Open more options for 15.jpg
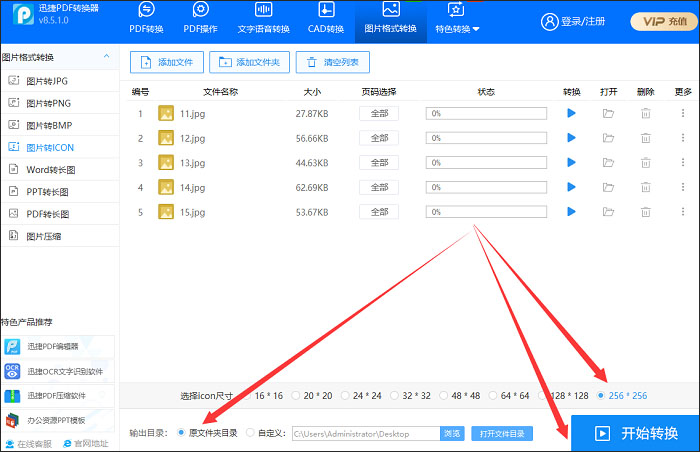Screen dimensions: 700x452 point(683,212)
